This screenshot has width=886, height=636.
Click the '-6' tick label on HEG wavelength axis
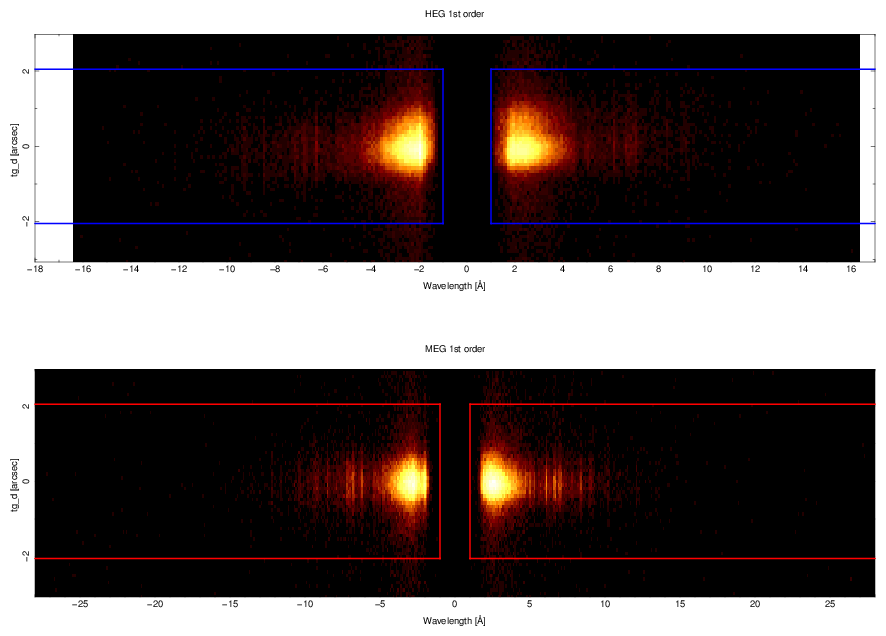click(x=323, y=269)
